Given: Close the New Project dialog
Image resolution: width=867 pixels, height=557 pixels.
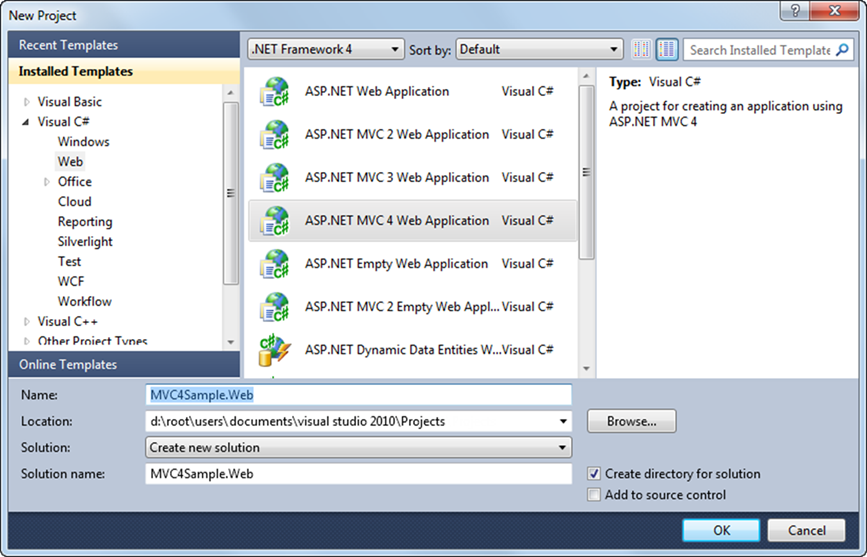Looking at the screenshot, I should point(835,11).
